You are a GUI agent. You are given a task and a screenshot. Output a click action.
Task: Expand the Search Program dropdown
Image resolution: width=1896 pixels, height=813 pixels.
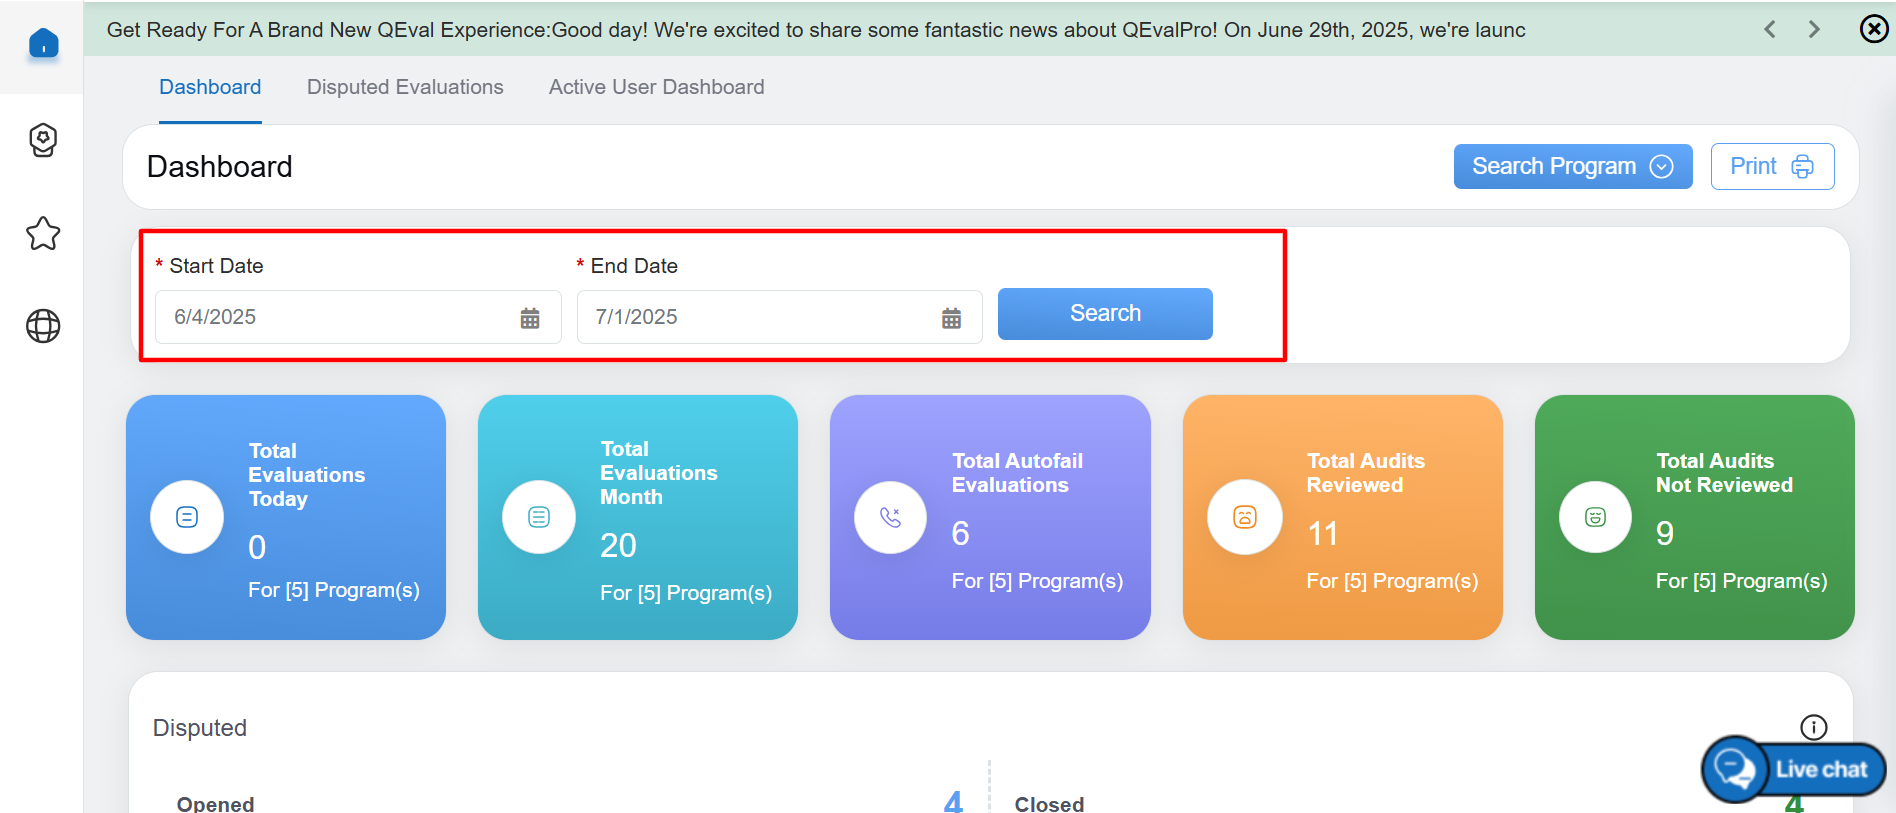[1572, 166]
